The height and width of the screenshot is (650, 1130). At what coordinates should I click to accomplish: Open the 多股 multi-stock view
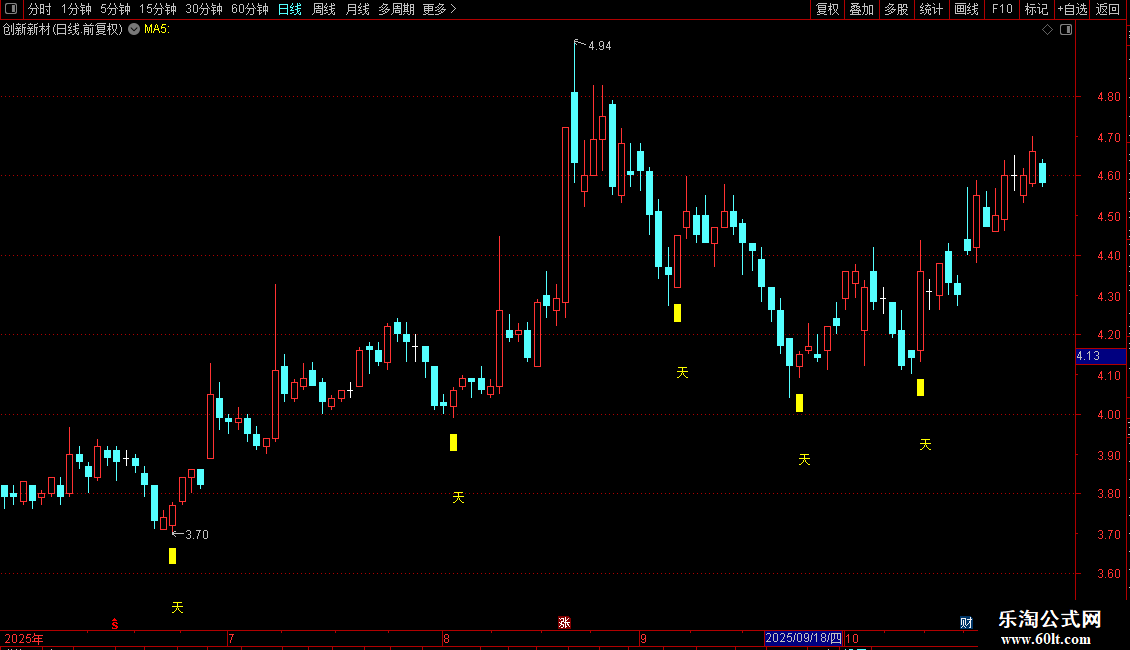point(896,9)
